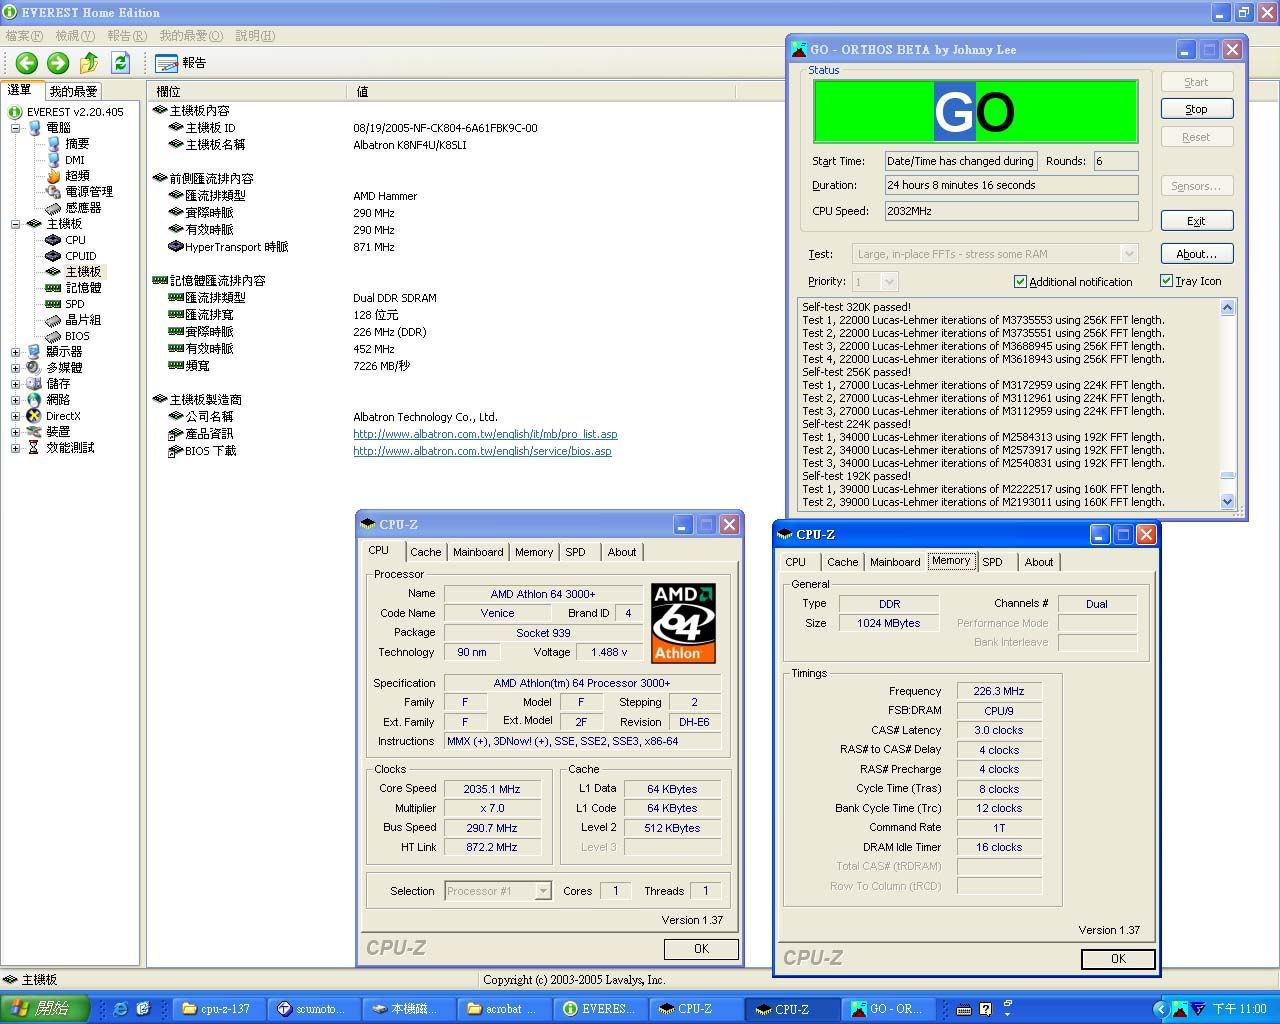This screenshot has height=1024, width=1280.
Task: Switch to the Cache tab in CPU-Z
Action: (425, 552)
